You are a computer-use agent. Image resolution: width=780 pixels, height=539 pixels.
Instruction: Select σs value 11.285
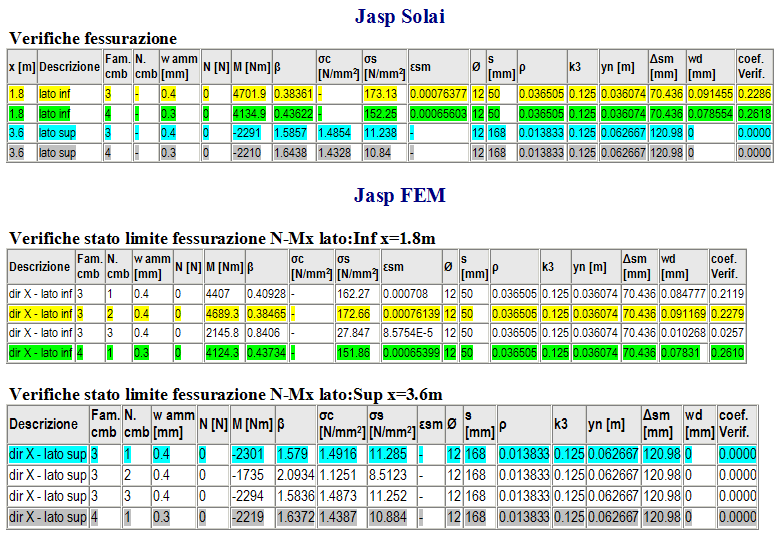click(388, 454)
